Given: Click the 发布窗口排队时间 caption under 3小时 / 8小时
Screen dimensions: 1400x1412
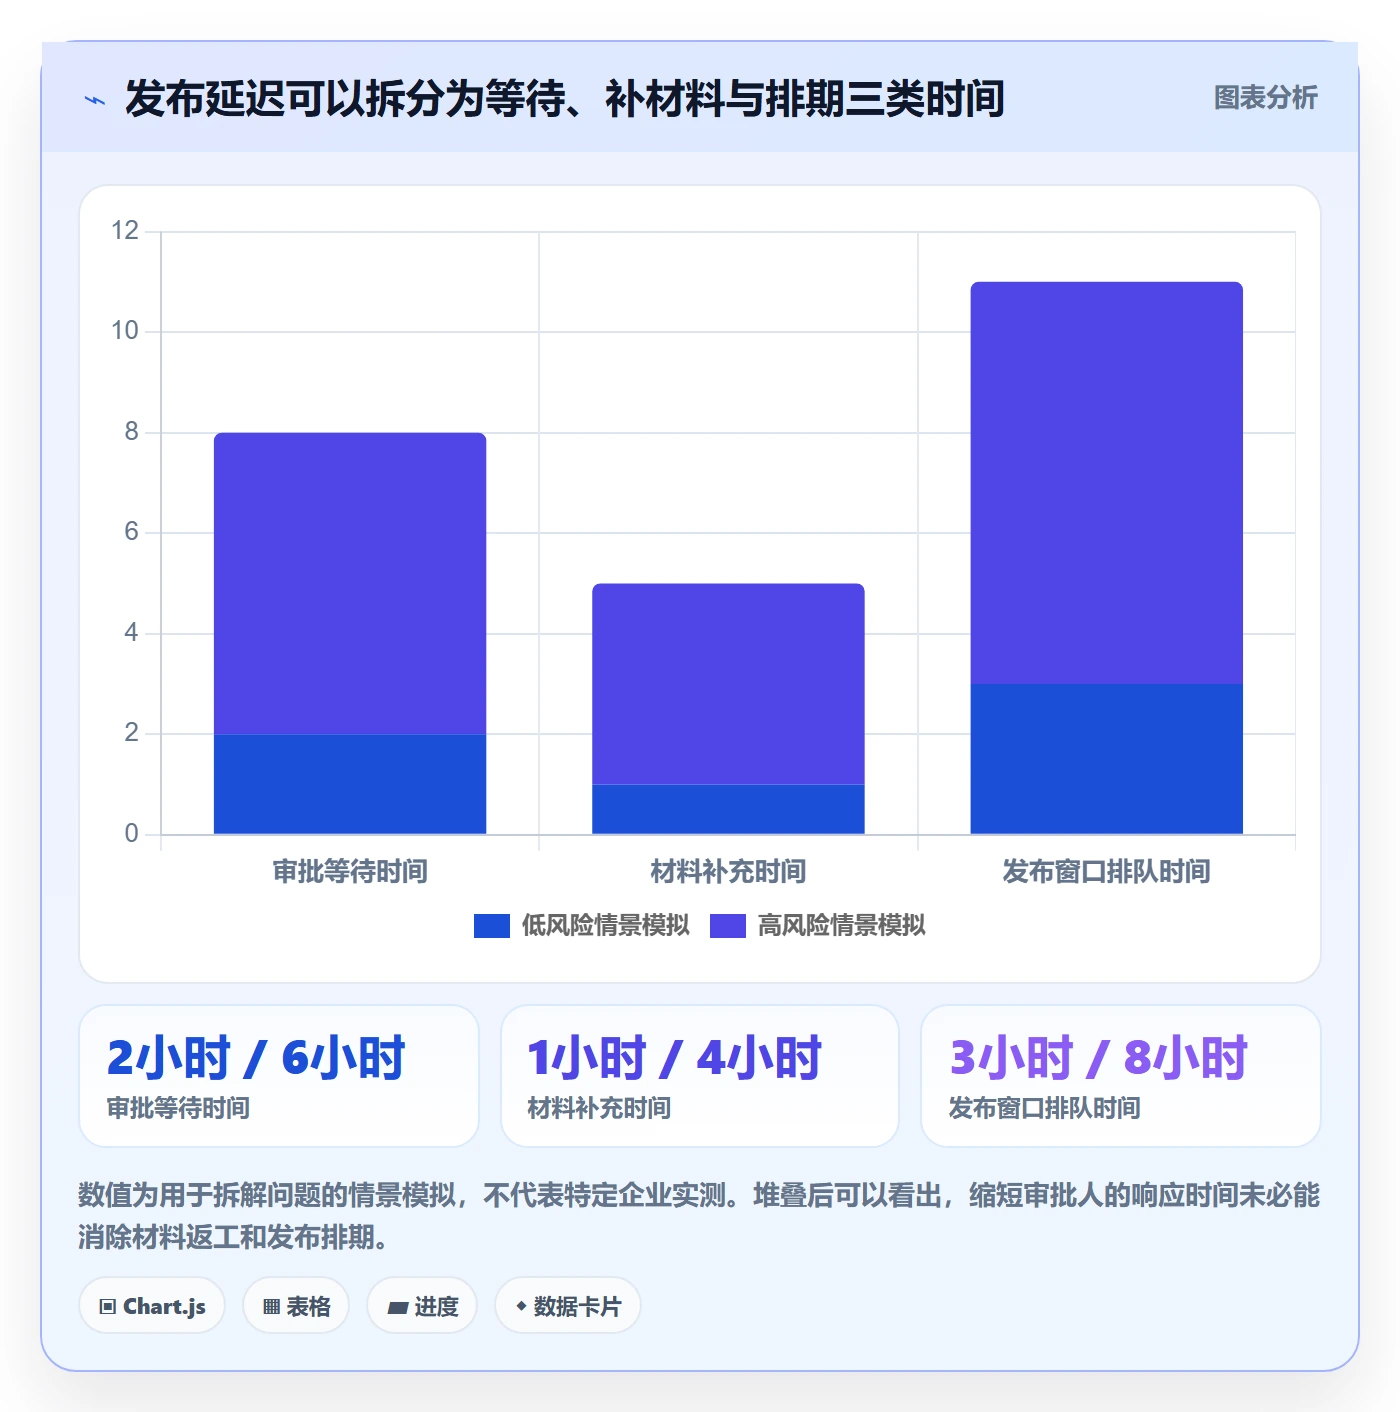Looking at the screenshot, I should 1044,1109.
